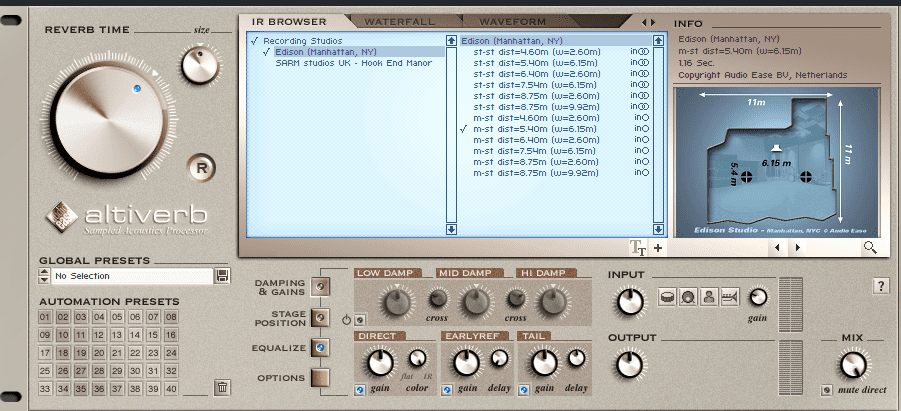Open the Global Presets stepper arrows
901x411 pixels.
click(44, 276)
